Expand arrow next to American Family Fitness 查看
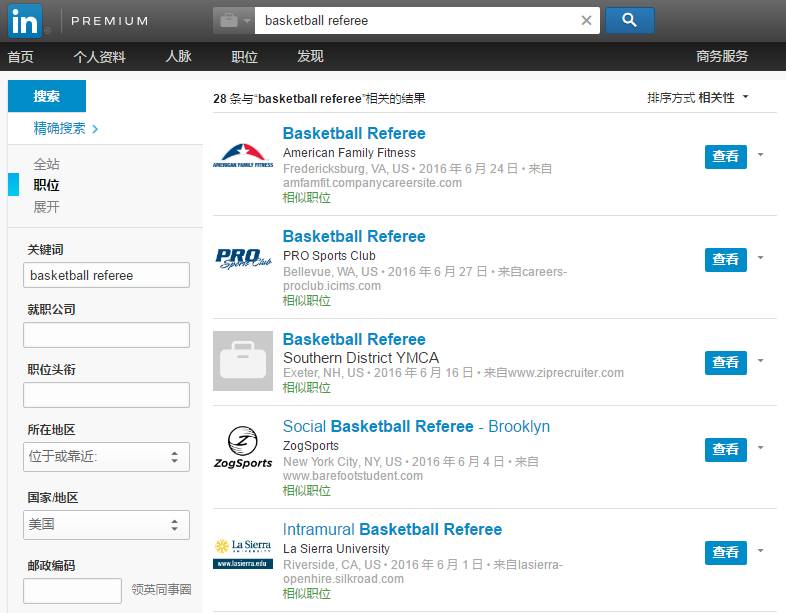The image size is (786, 613). [760, 155]
